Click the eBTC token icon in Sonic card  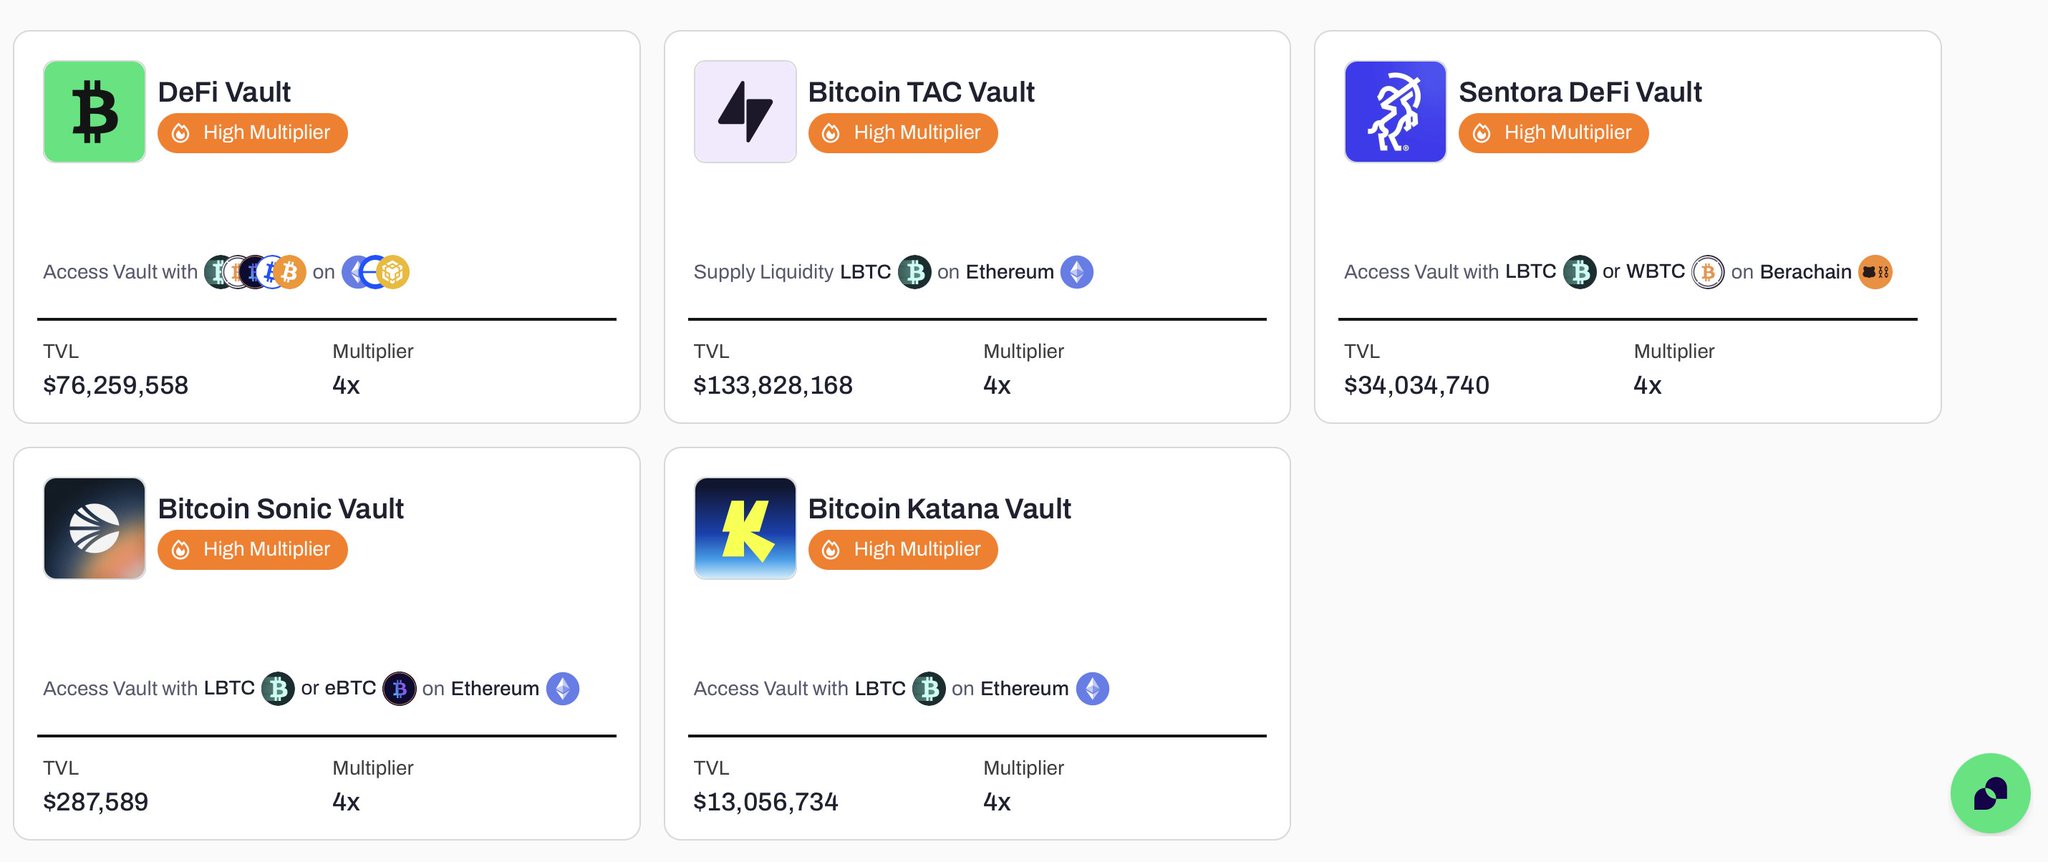click(399, 689)
